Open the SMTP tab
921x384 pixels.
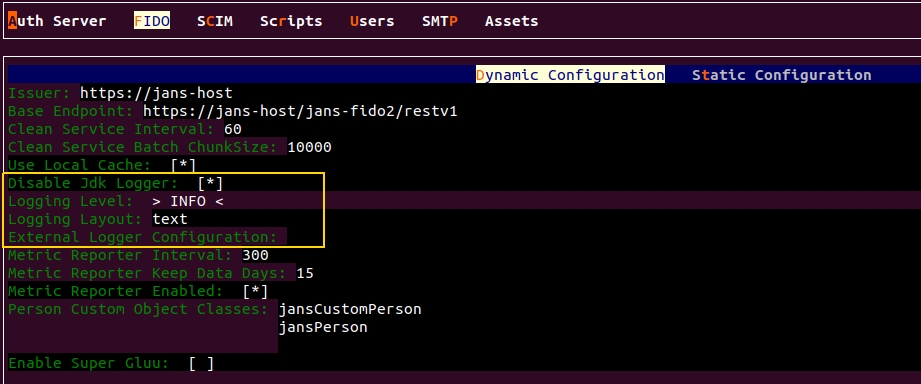440,21
